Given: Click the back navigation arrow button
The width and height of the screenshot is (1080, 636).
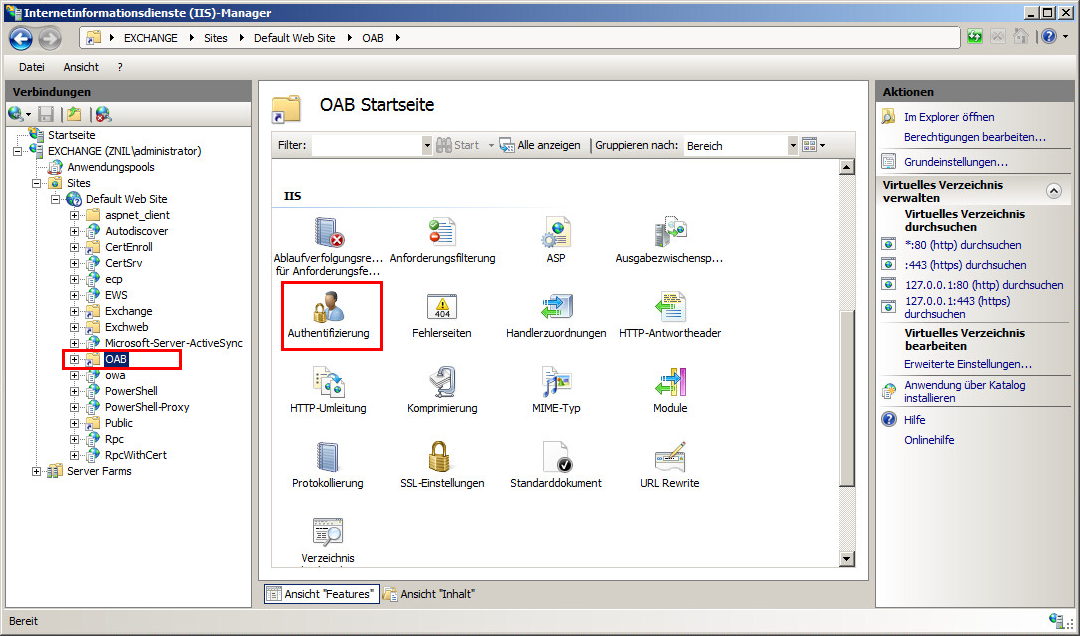Looking at the screenshot, I should [22, 38].
